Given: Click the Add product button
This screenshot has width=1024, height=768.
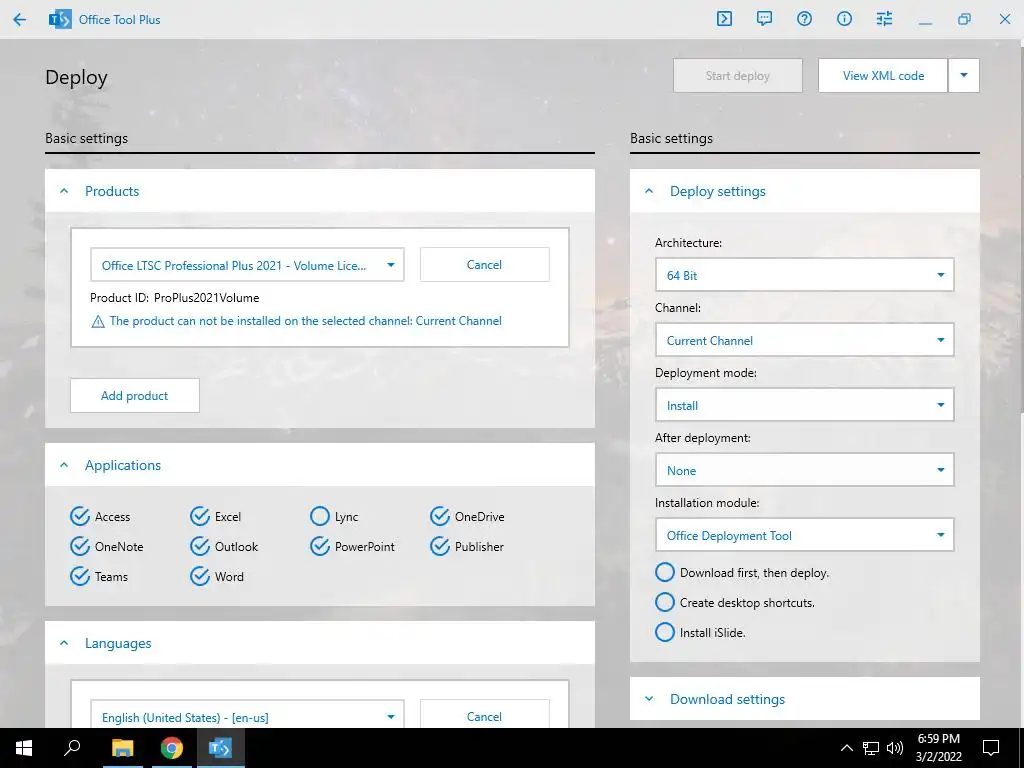Looking at the screenshot, I should tap(135, 396).
